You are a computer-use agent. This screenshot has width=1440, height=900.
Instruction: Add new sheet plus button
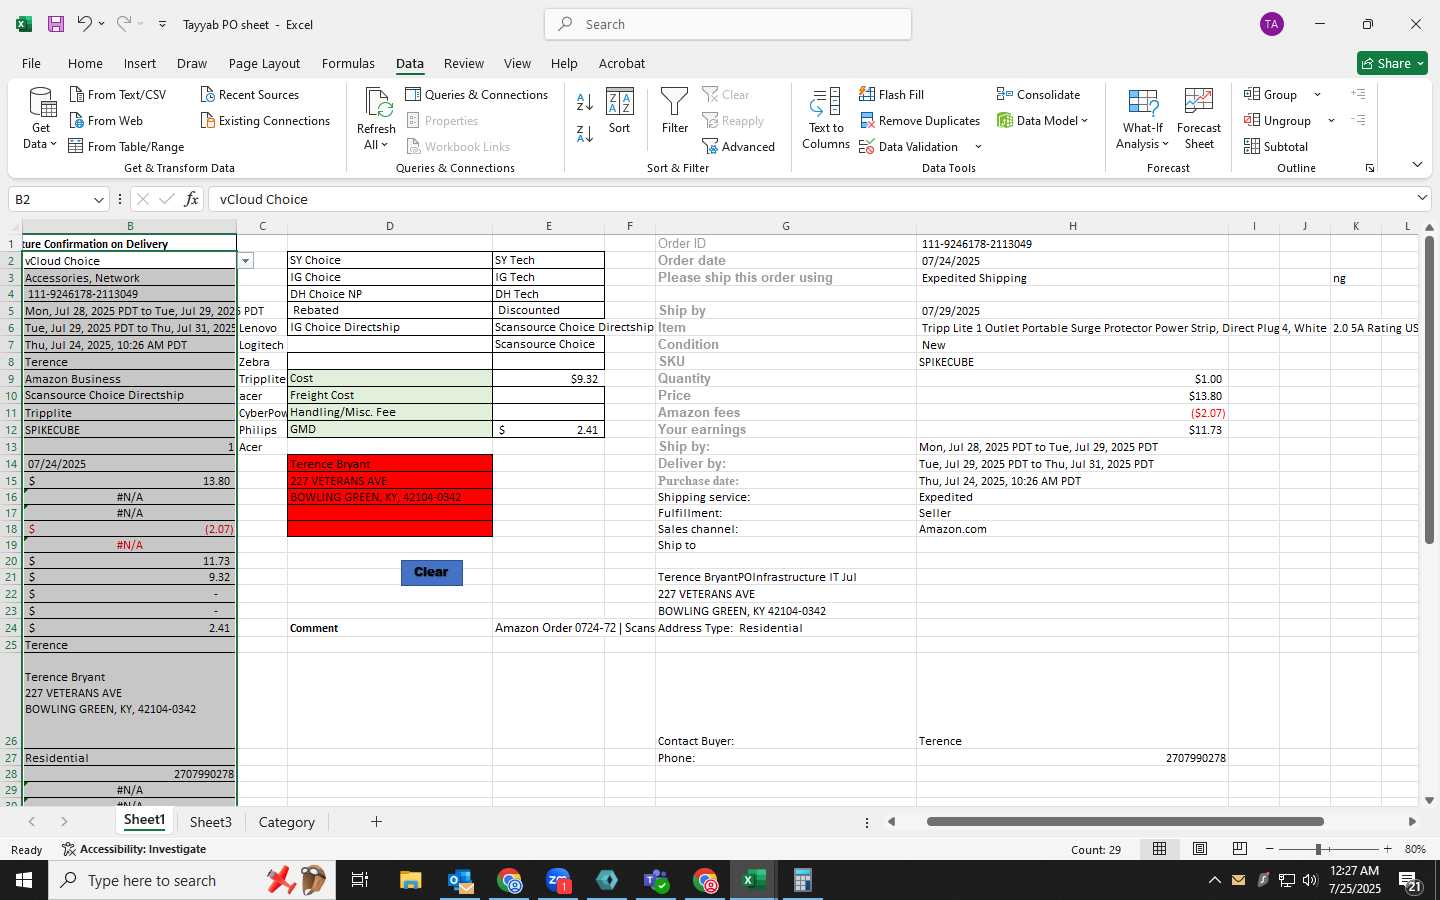pyautogui.click(x=376, y=822)
